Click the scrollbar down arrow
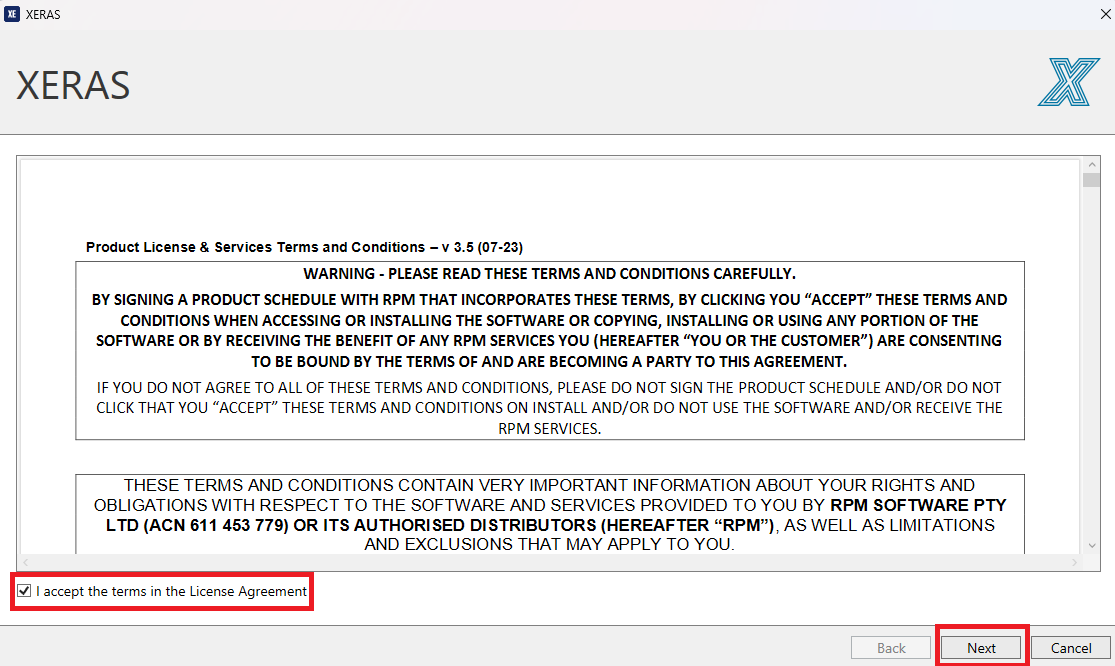 [x=1091, y=545]
